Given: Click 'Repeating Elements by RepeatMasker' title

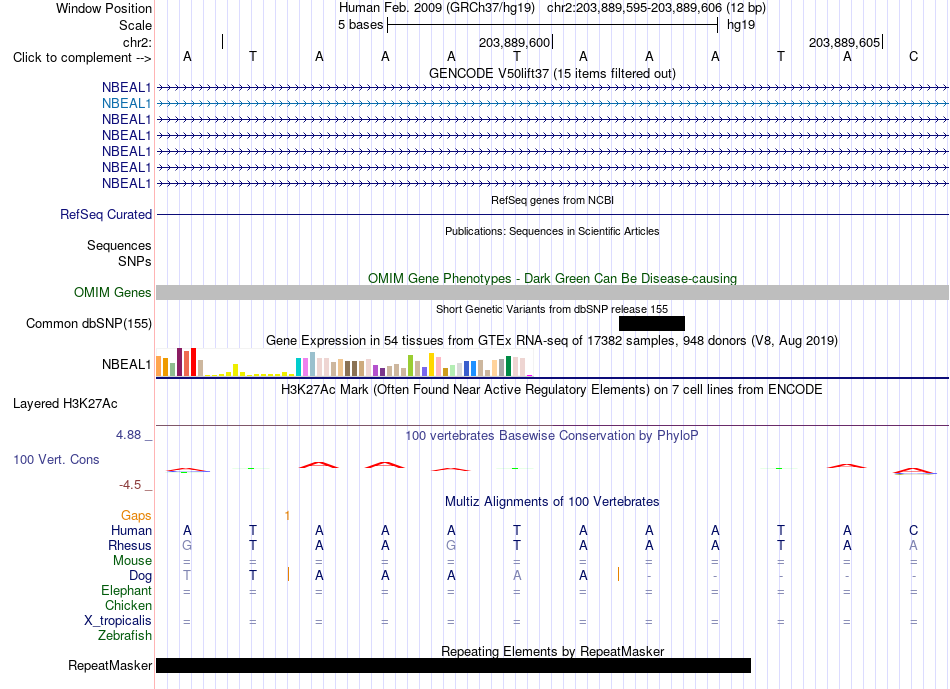Looking at the screenshot, I should click(x=552, y=652).
